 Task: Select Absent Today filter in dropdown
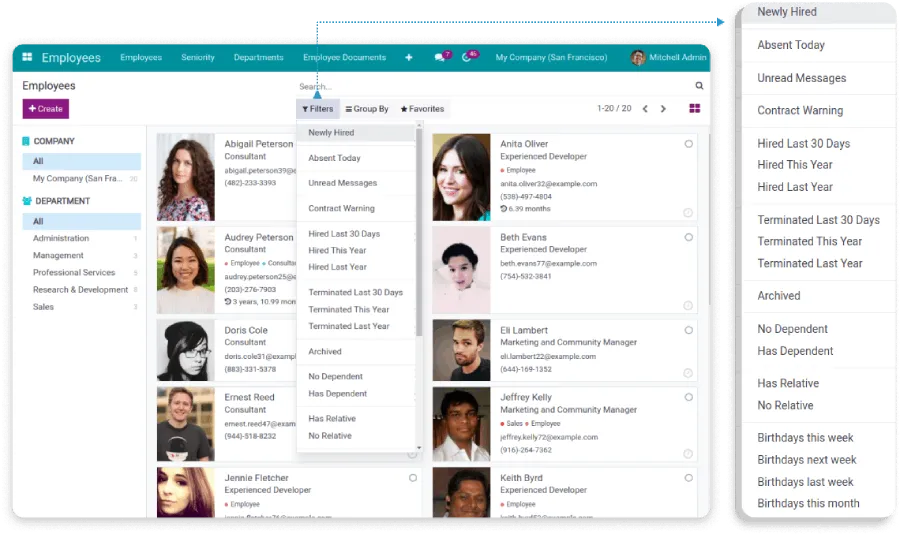pos(334,158)
